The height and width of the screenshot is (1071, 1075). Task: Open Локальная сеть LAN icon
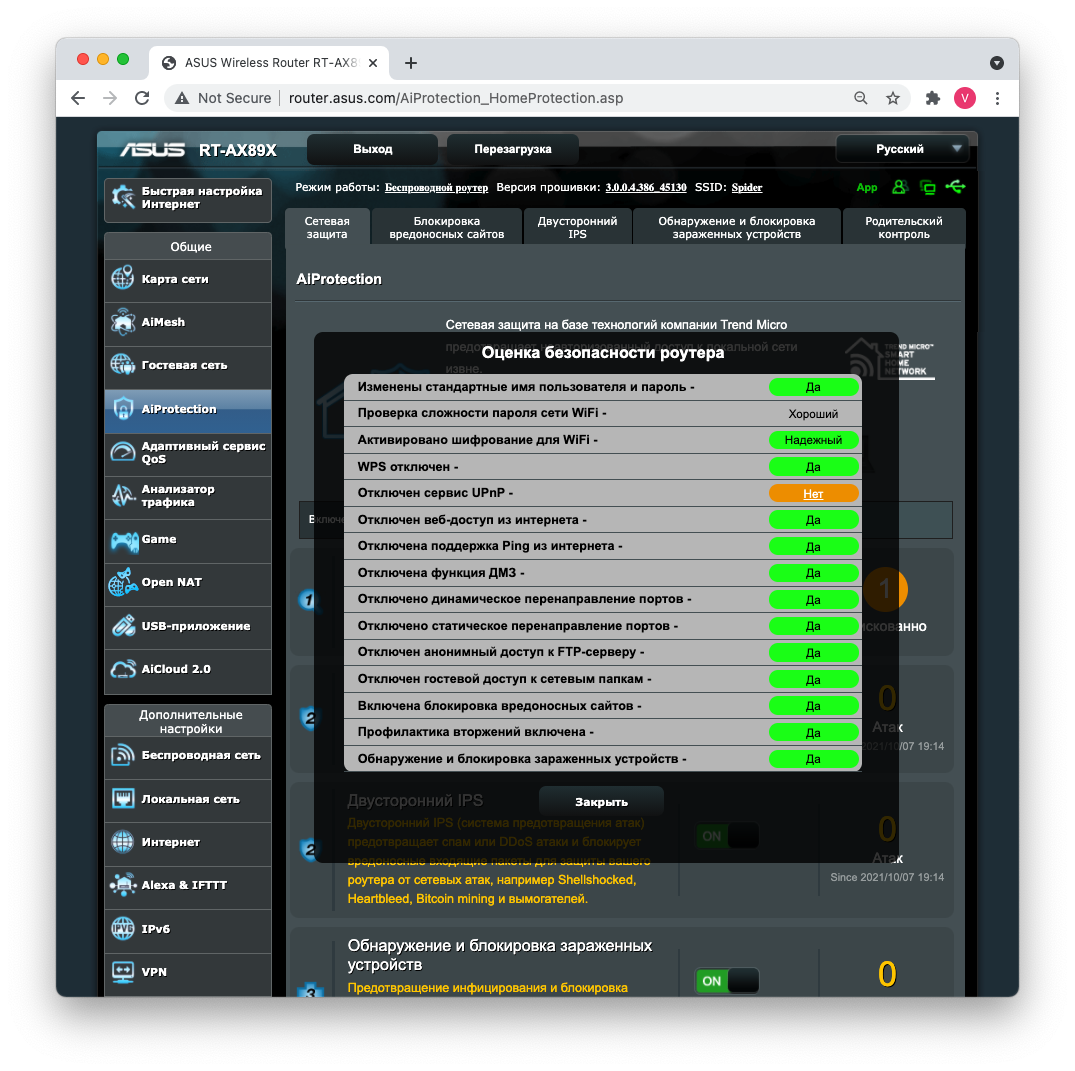tap(123, 799)
